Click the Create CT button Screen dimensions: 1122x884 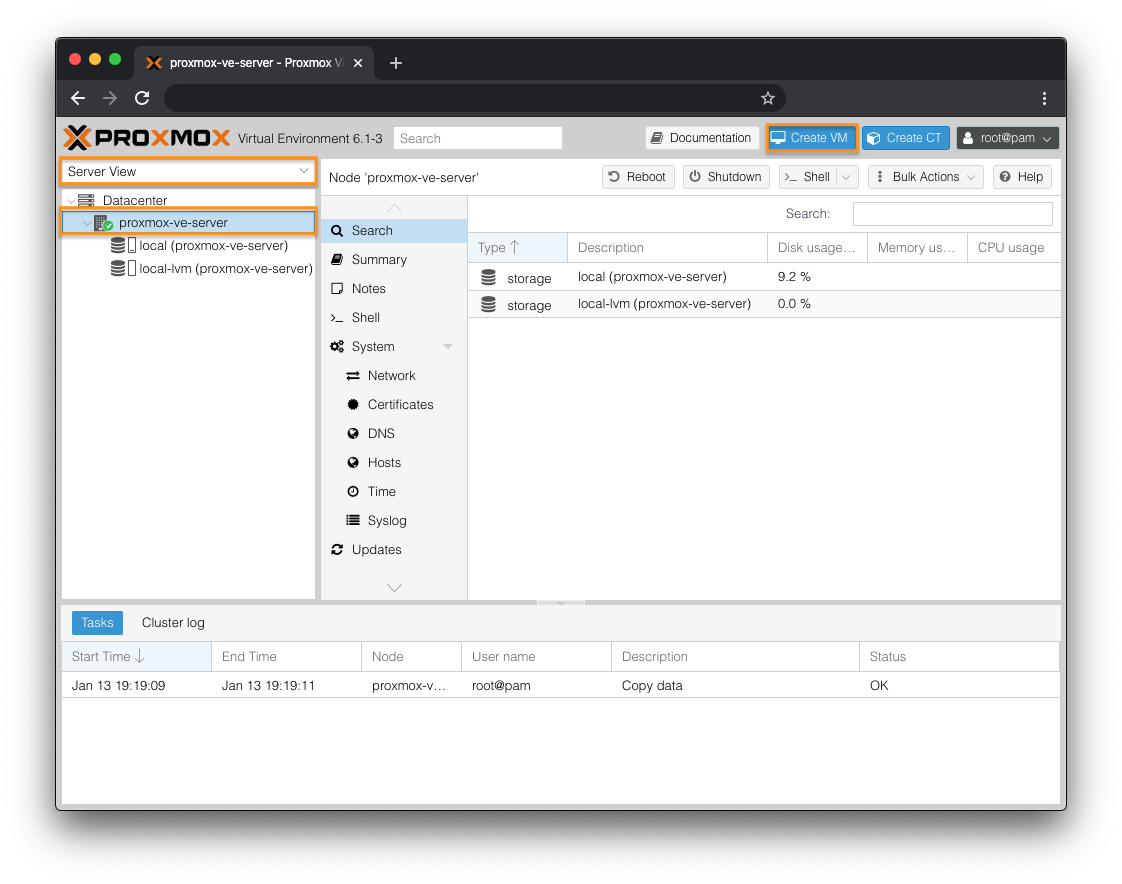[x=905, y=138]
